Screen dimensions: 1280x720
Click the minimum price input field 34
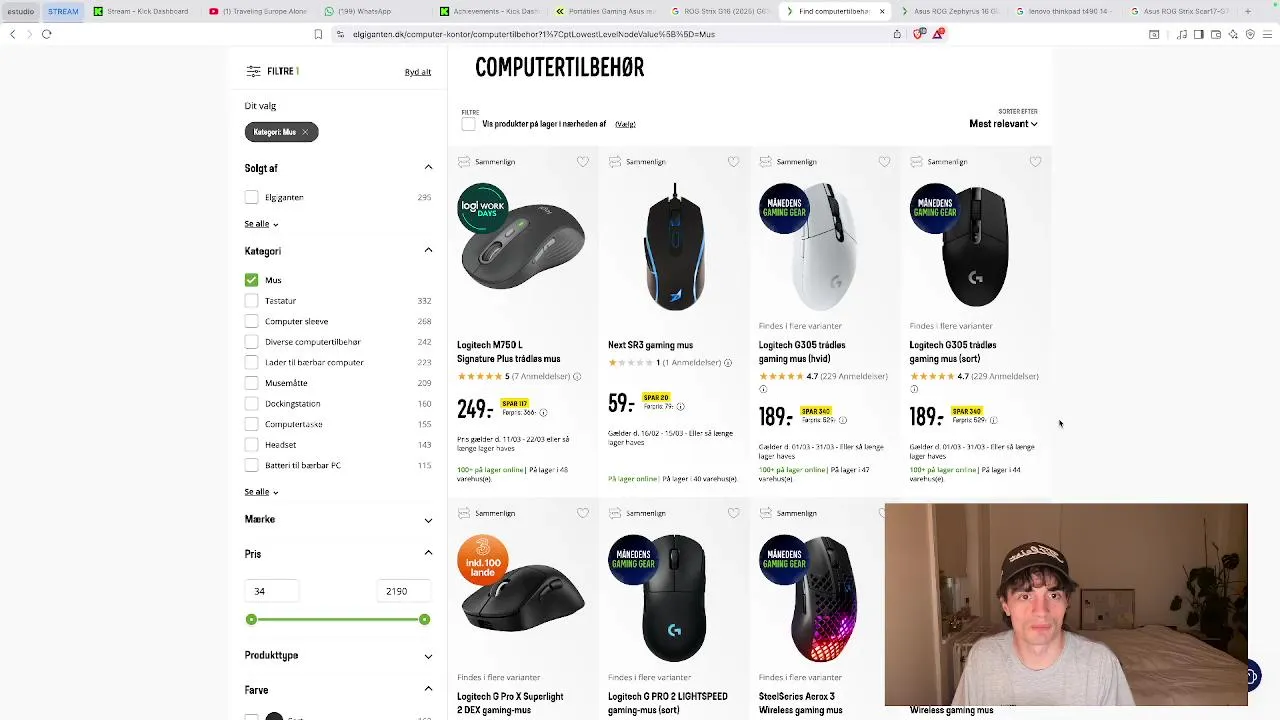[273, 591]
